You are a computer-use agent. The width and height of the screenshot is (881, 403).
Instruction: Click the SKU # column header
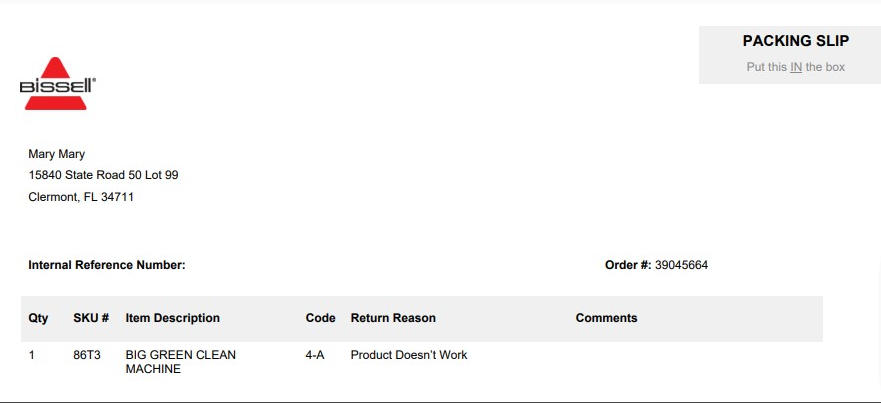[x=91, y=318]
